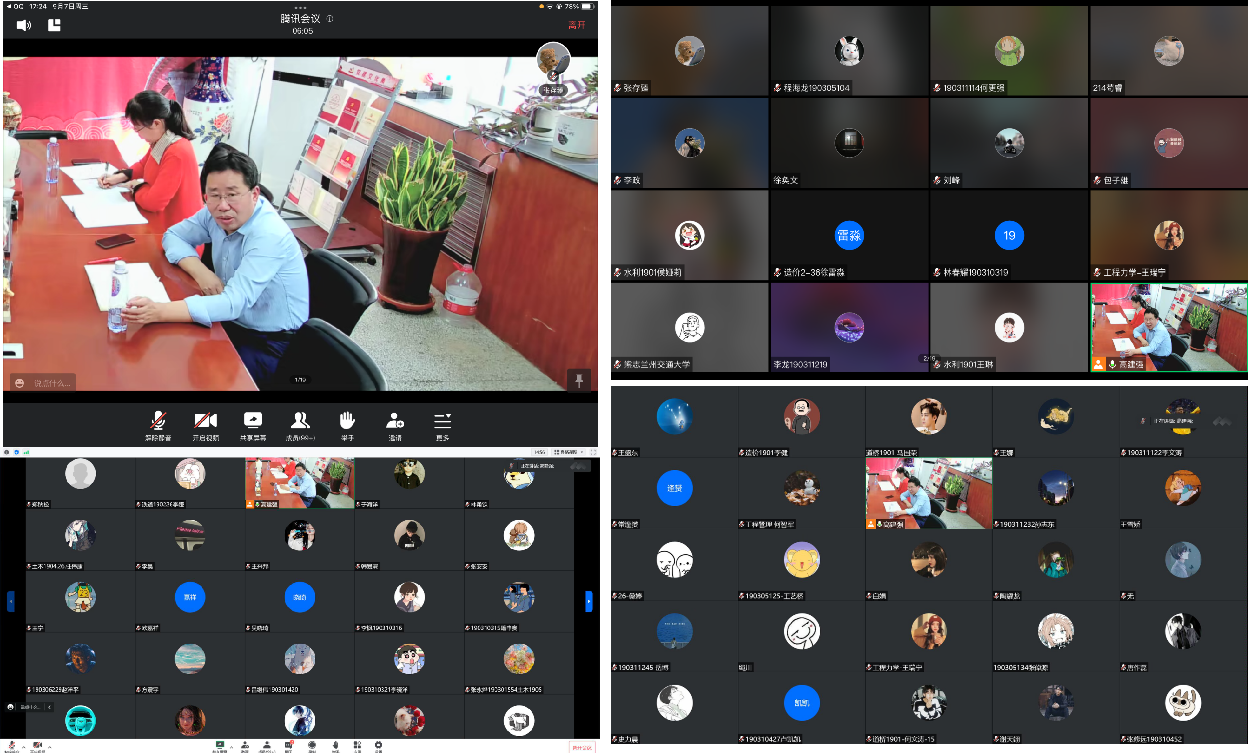Invite participants using the 邀请 icon
The width and height of the screenshot is (1249, 754).
(x=395, y=424)
